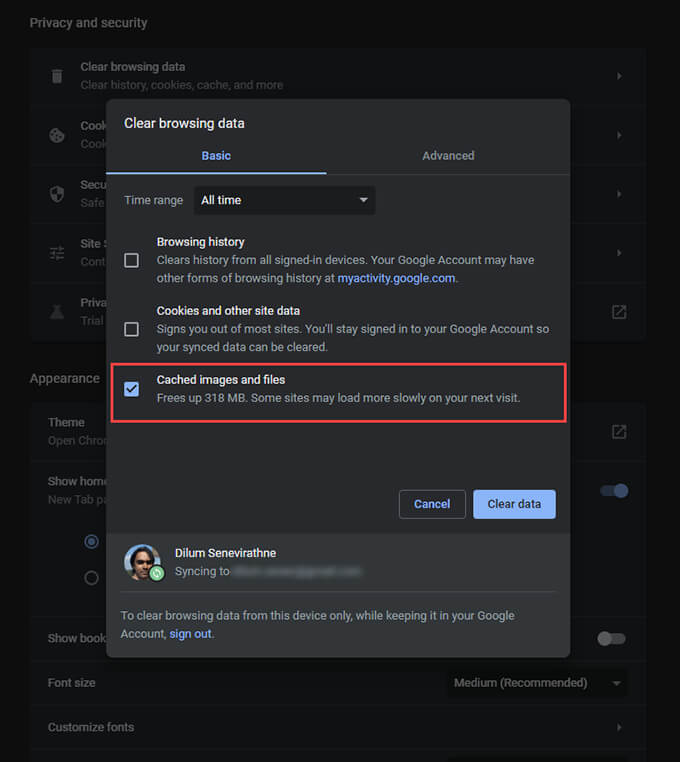Check the Cookies and other site data checkbox
Screen dimensions: 680x762
(x=131, y=329)
